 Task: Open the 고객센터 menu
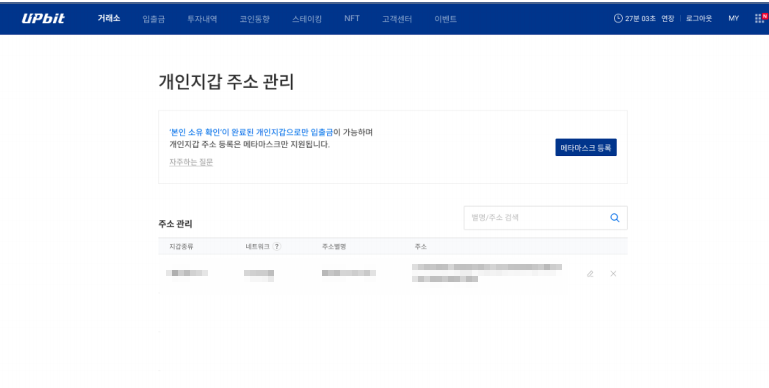(397, 19)
